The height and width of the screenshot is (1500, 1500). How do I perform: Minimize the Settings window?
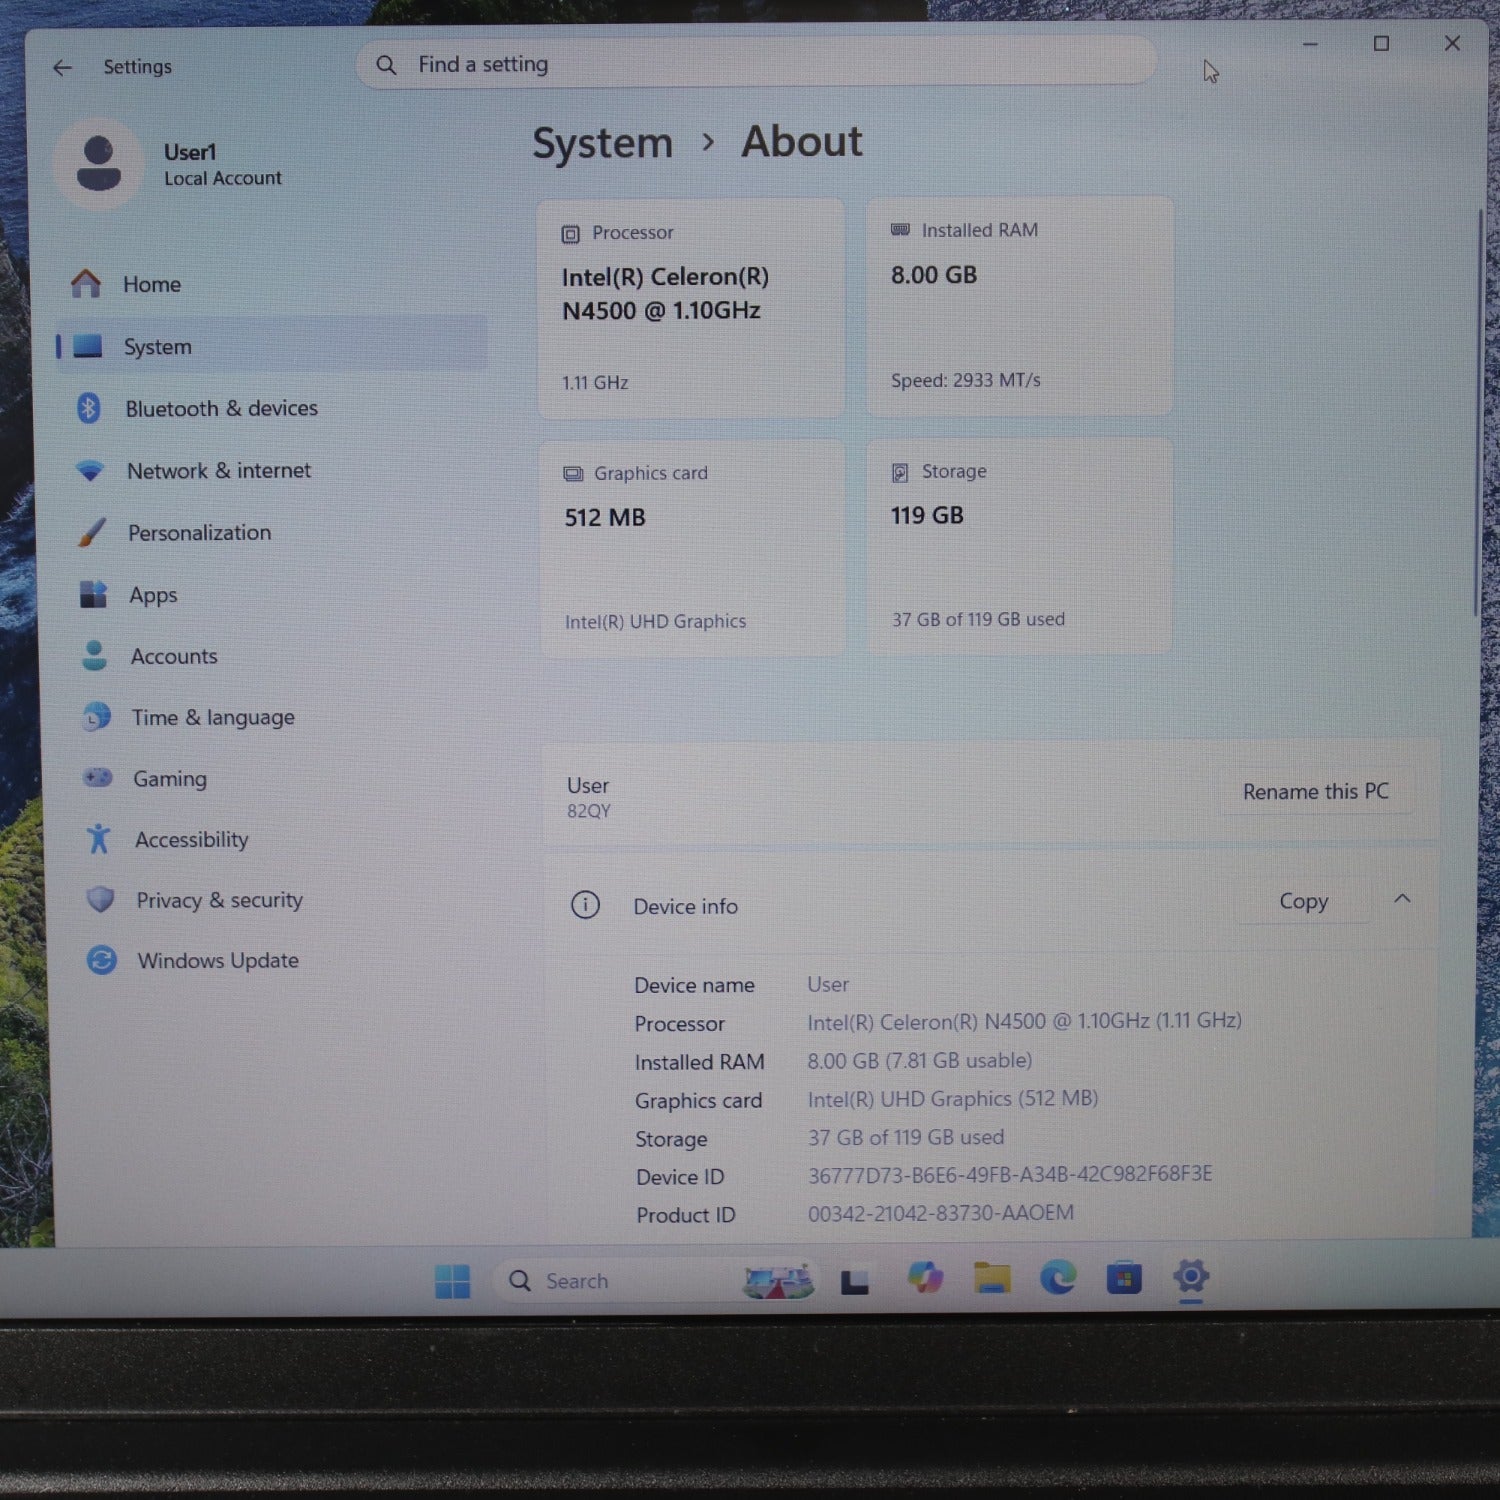click(x=1310, y=45)
